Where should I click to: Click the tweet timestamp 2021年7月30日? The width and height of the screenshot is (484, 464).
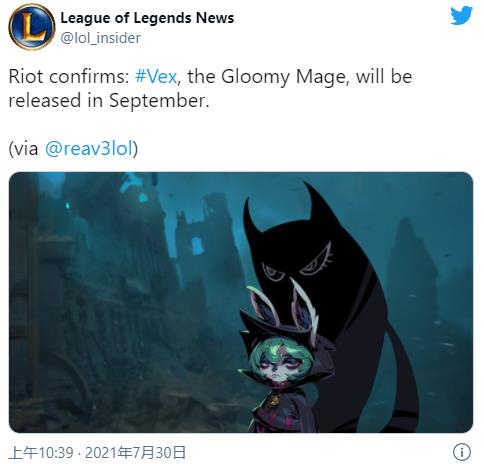pyautogui.click(x=135, y=453)
